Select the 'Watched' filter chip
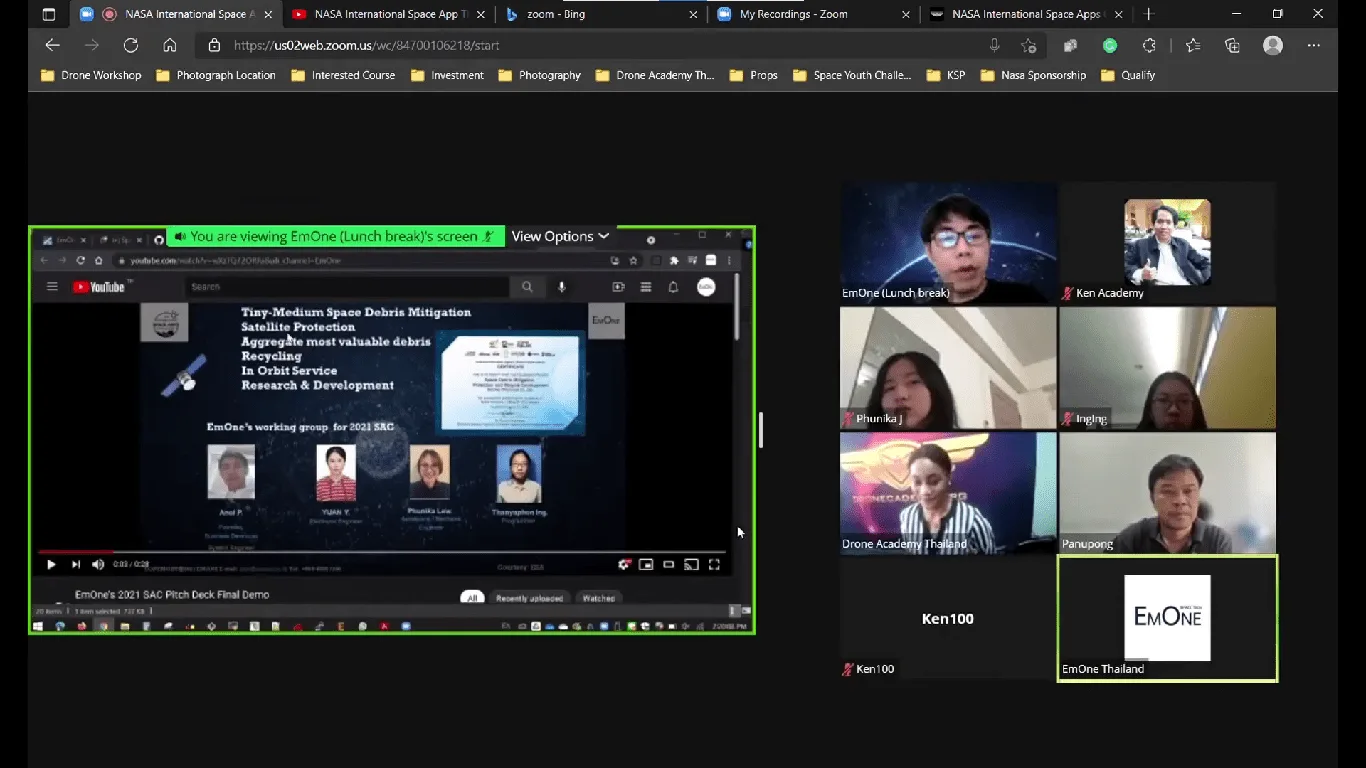Viewport: 1366px width, 768px height. (x=599, y=598)
